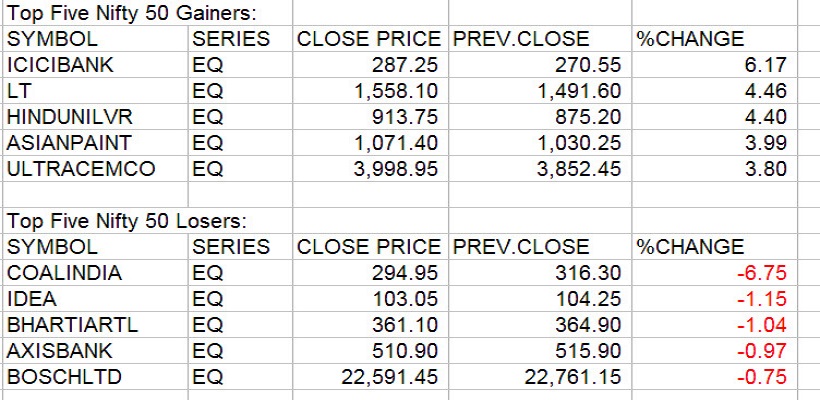Click HINDUNILVR's %change value 4.40

click(x=768, y=118)
